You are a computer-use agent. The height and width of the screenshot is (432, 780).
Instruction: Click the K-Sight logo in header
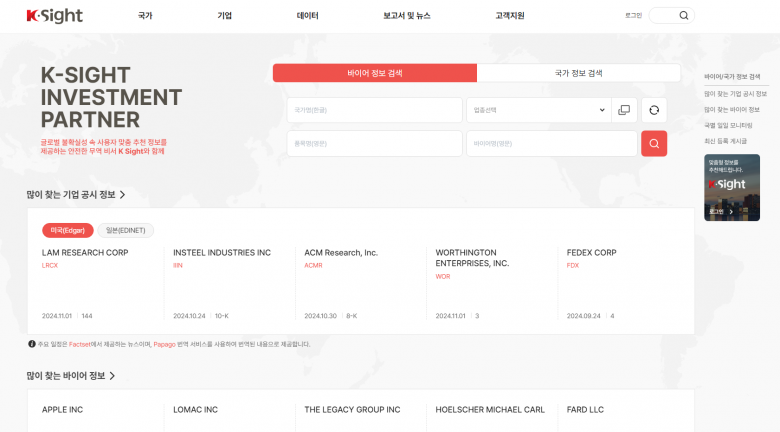55,16
